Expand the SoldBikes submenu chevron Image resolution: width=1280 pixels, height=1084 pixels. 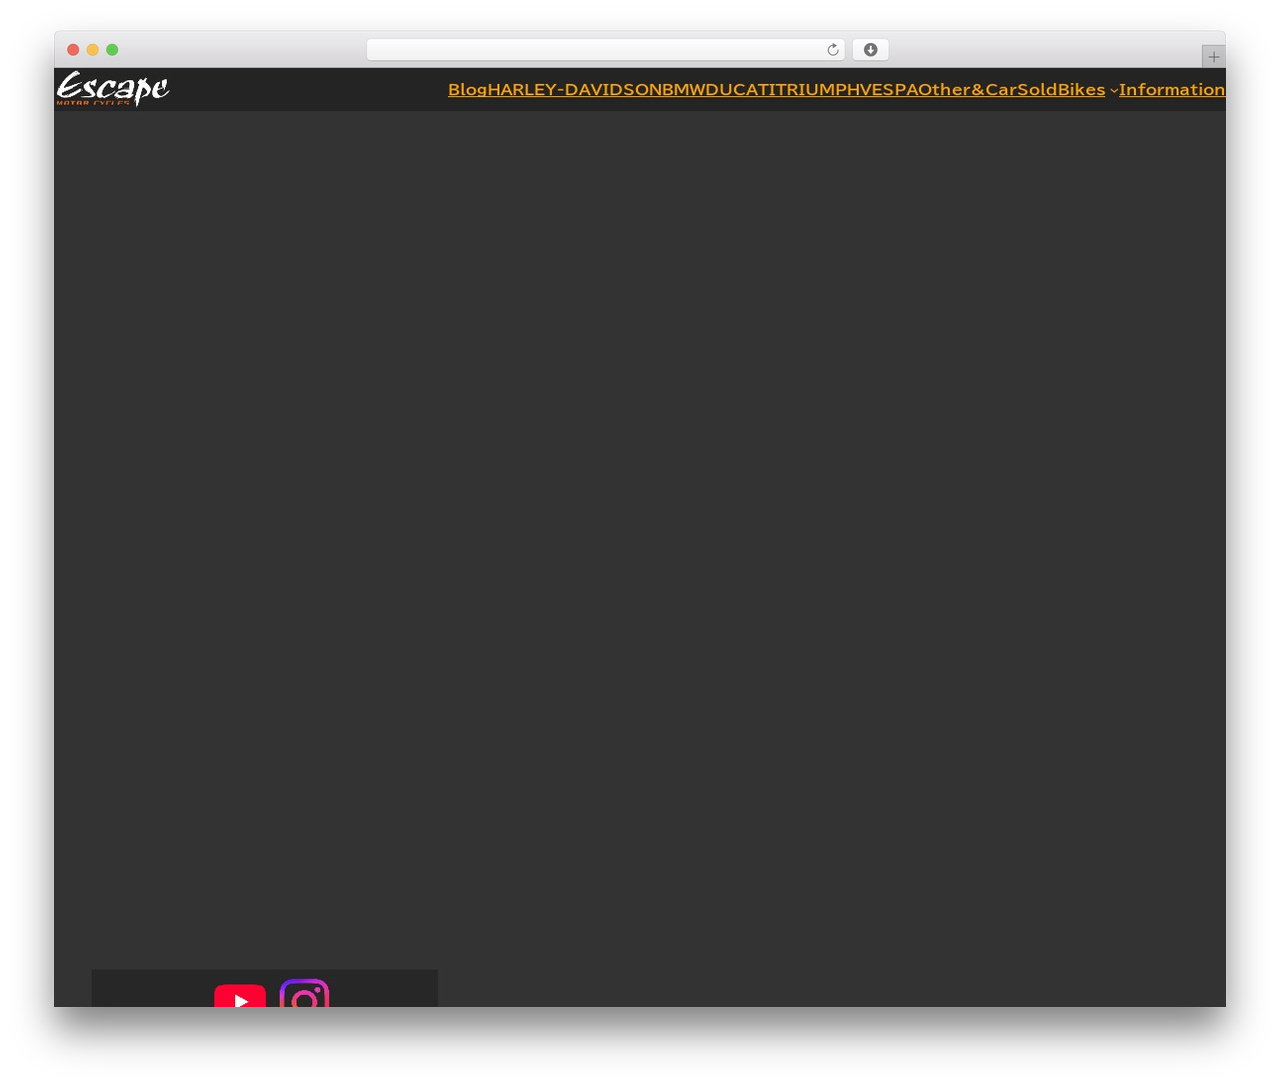click(1114, 91)
